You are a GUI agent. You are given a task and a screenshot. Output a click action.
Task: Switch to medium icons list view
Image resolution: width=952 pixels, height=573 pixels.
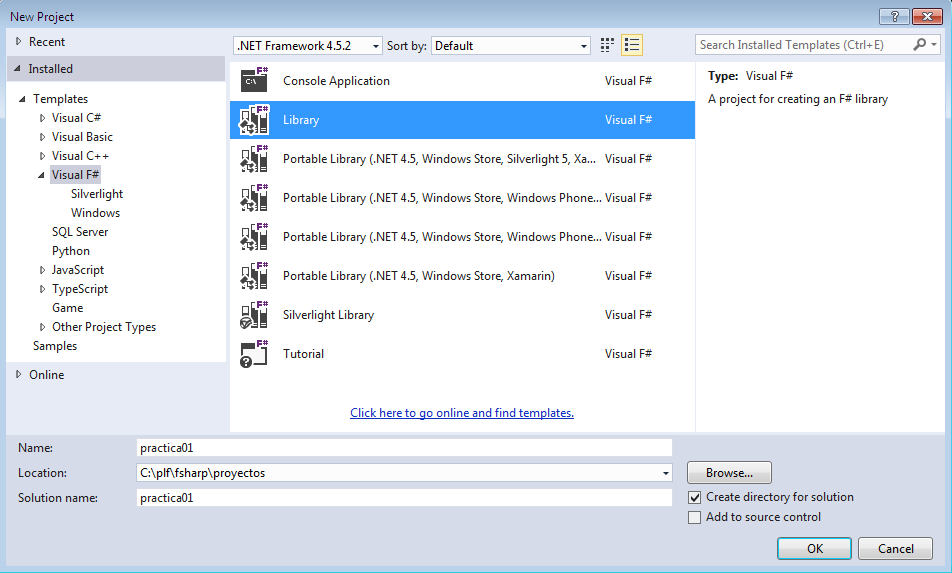click(631, 45)
